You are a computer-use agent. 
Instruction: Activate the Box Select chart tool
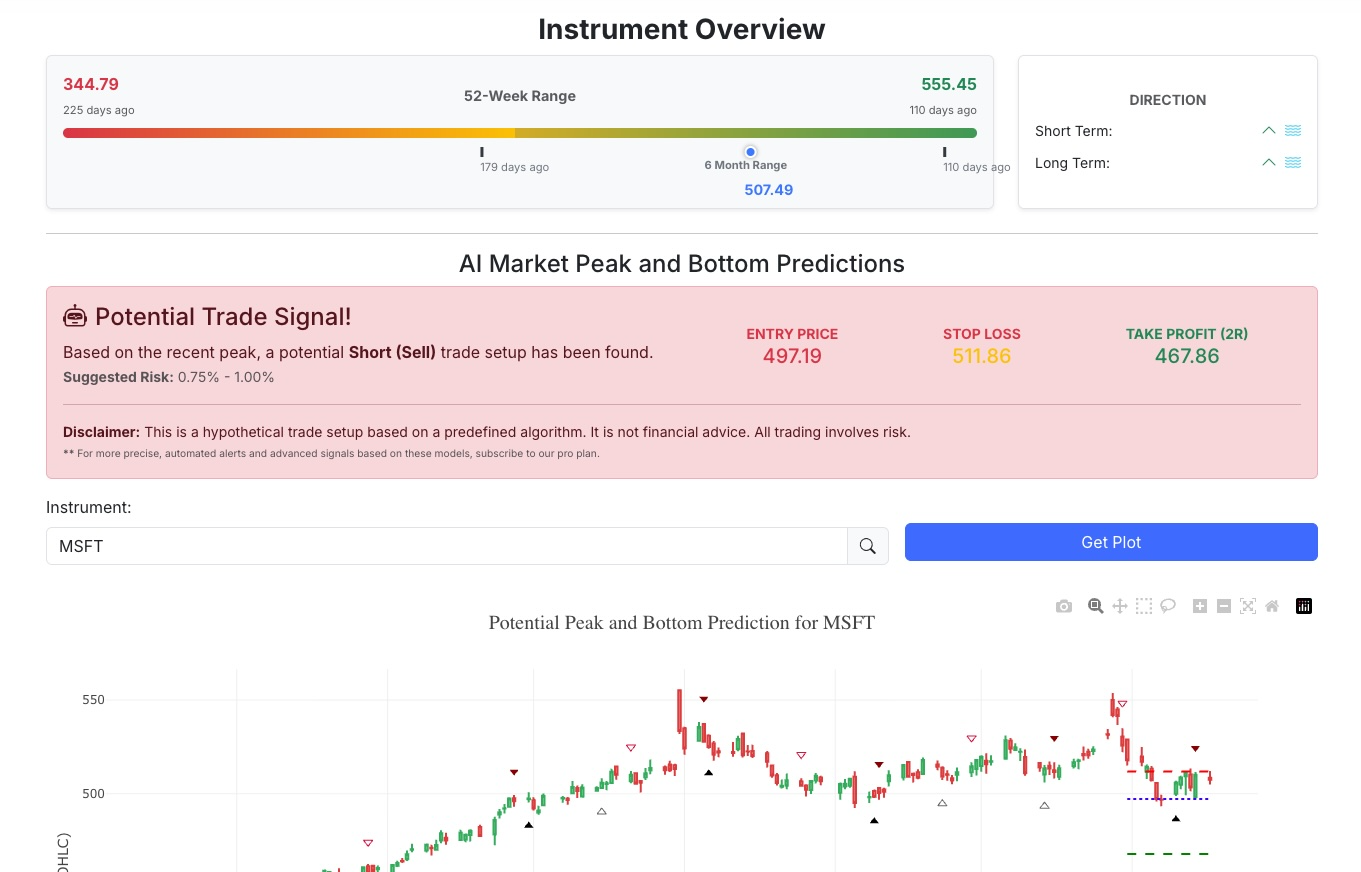click(x=1144, y=606)
